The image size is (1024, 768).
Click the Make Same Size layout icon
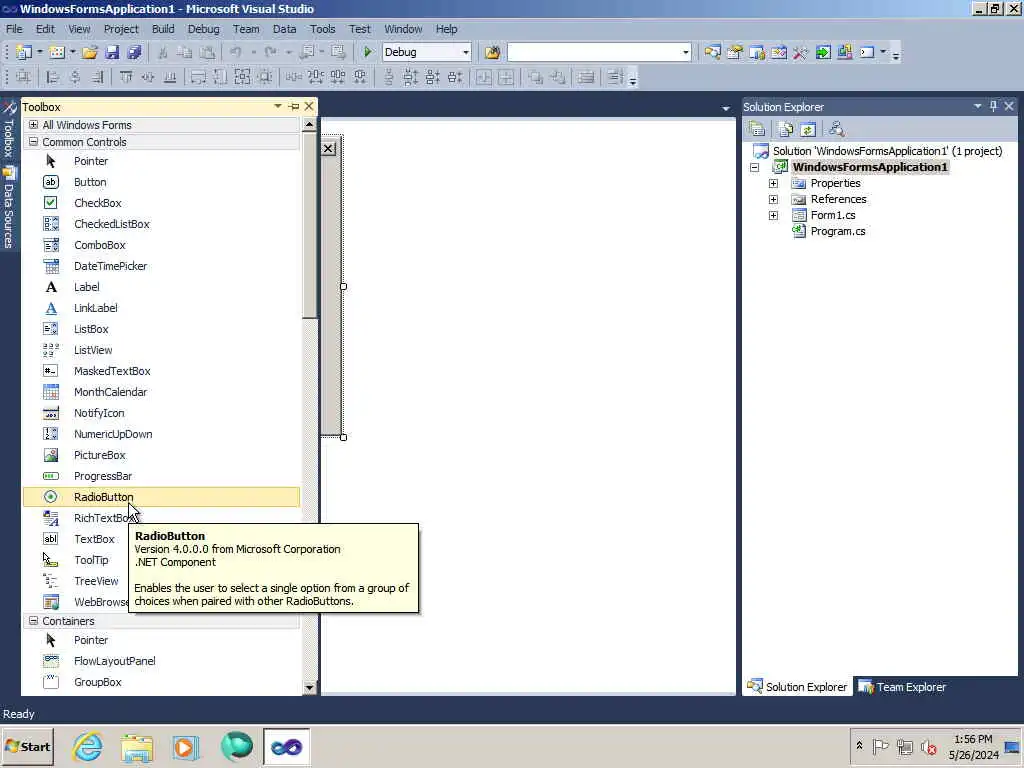pos(242,78)
